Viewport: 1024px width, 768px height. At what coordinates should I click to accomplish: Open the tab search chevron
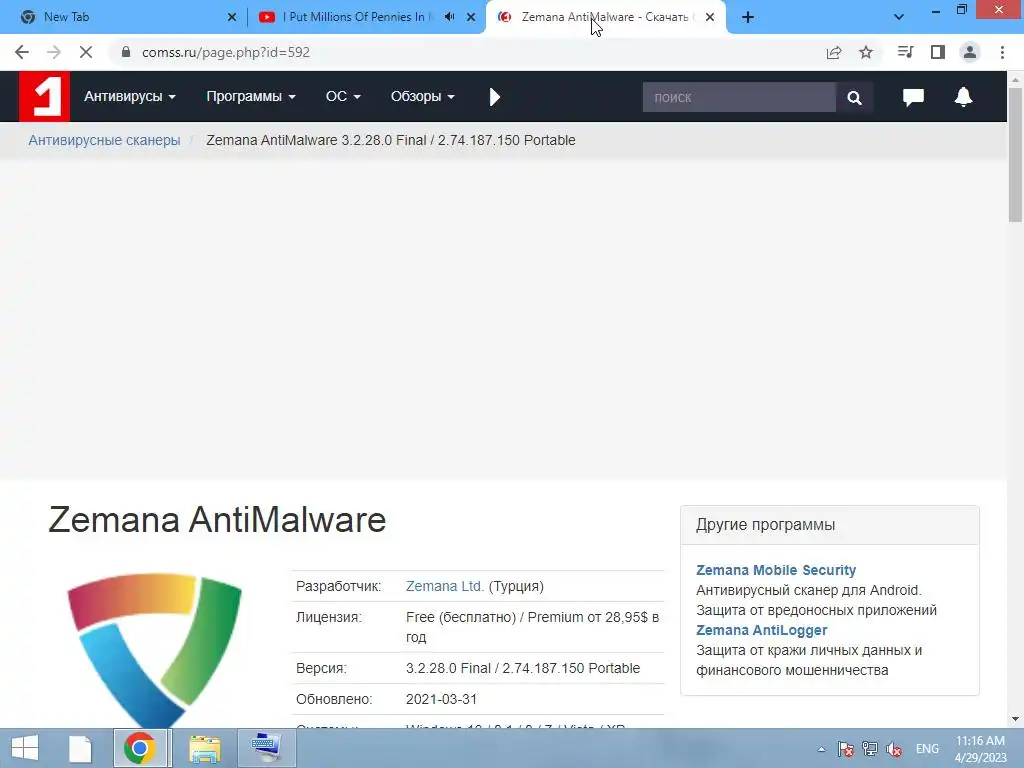(x=899, y=17)
